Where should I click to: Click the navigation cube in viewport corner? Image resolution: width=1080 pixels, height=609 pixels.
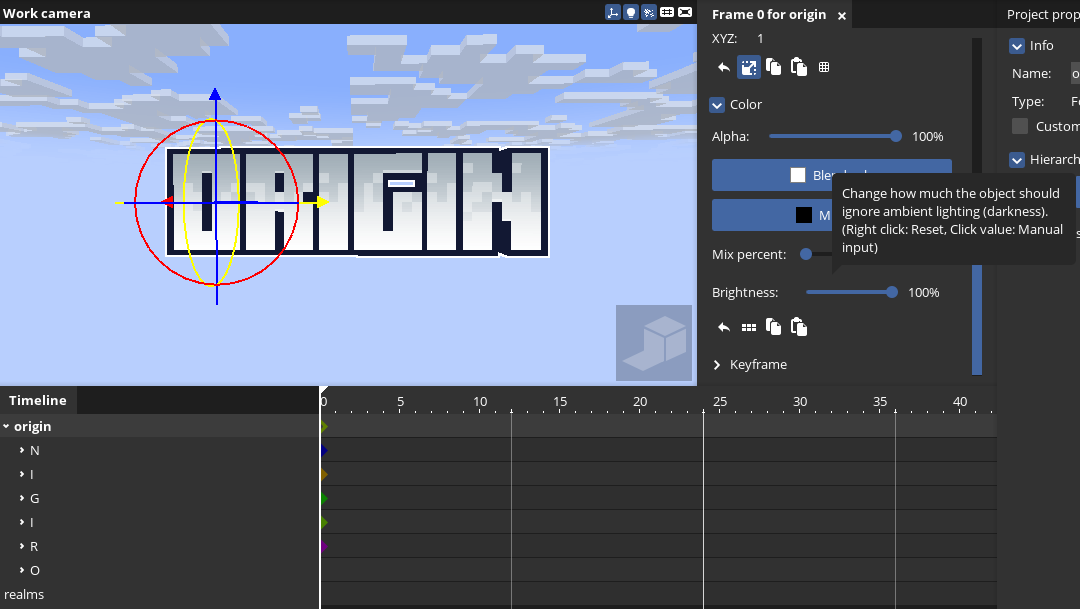pyautogui.click(x=654, y=343)
